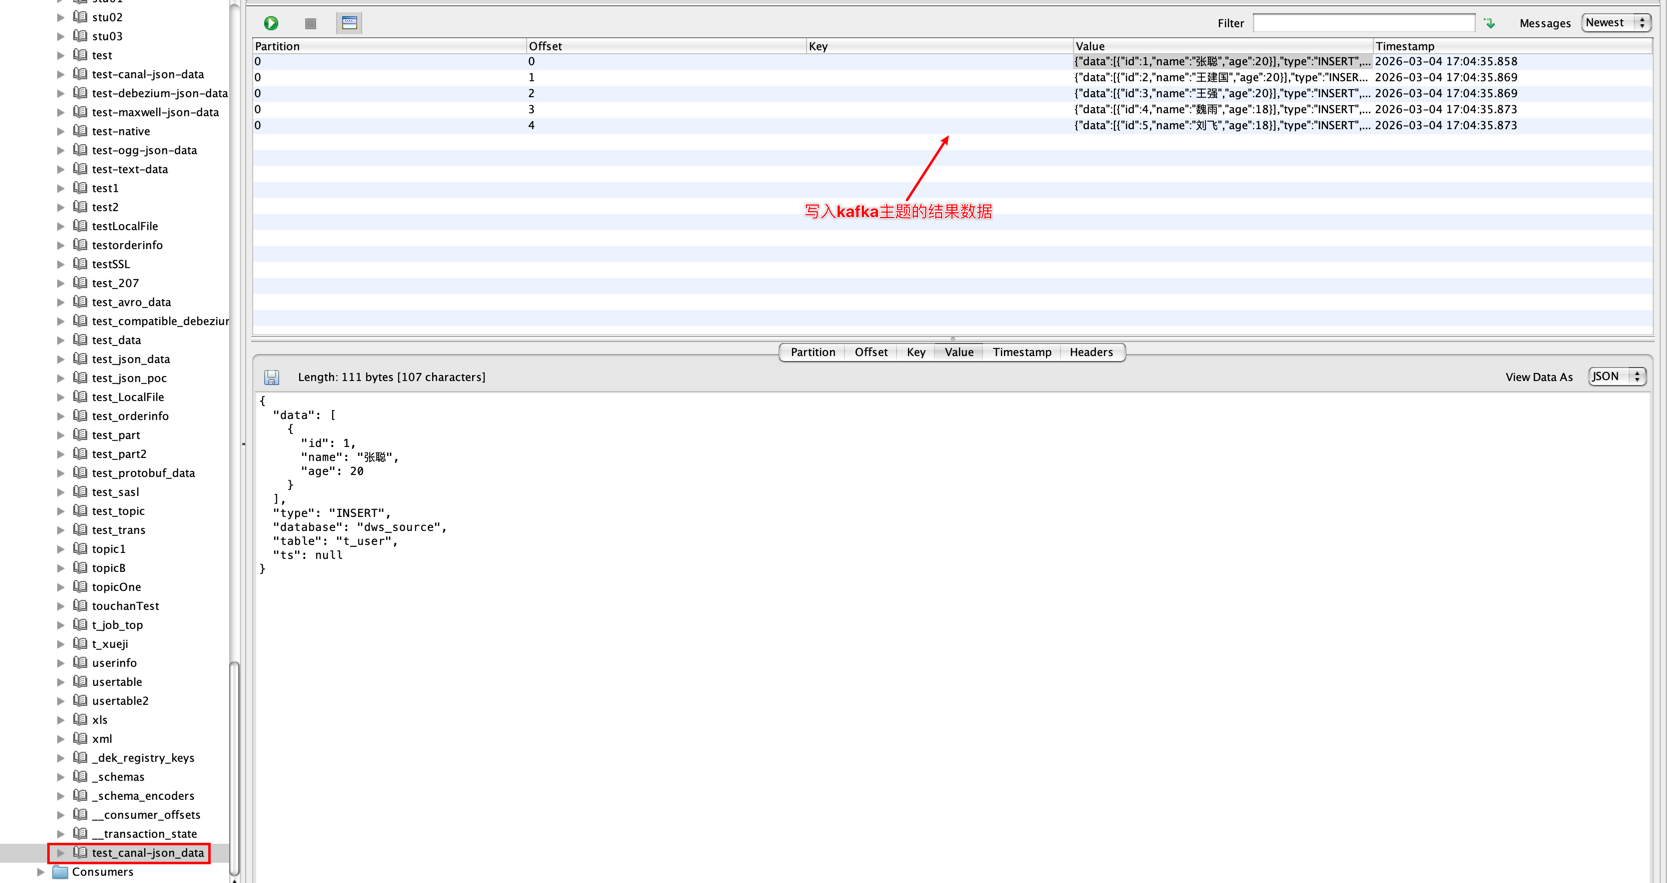Click the green apply filter arrow icon
The image size is (1667, 883).
click(1489, 23)
